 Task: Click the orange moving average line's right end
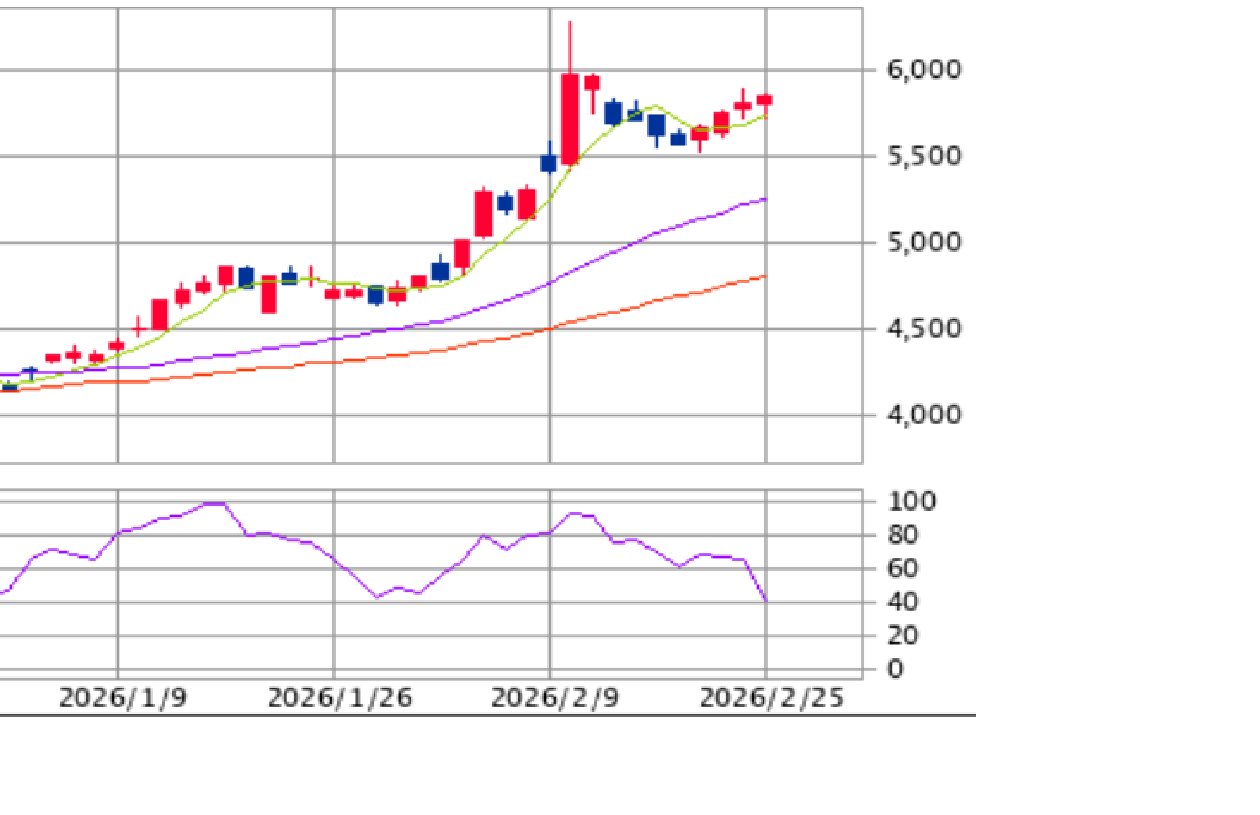[x=765, y=276]
